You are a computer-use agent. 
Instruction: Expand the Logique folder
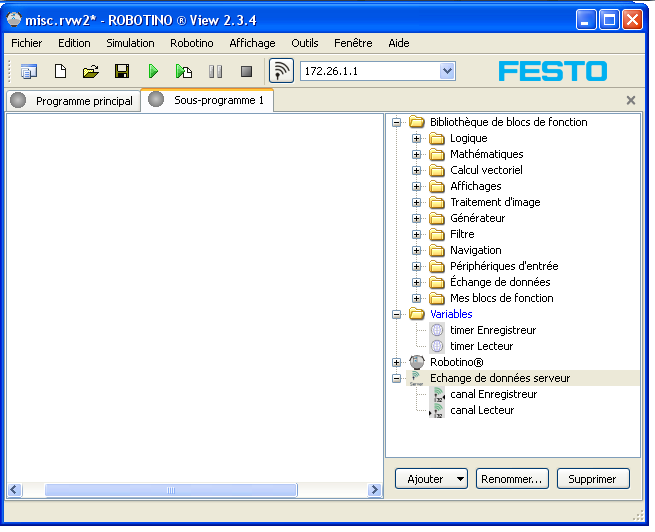pyautogui.click(x=416, y=138)
